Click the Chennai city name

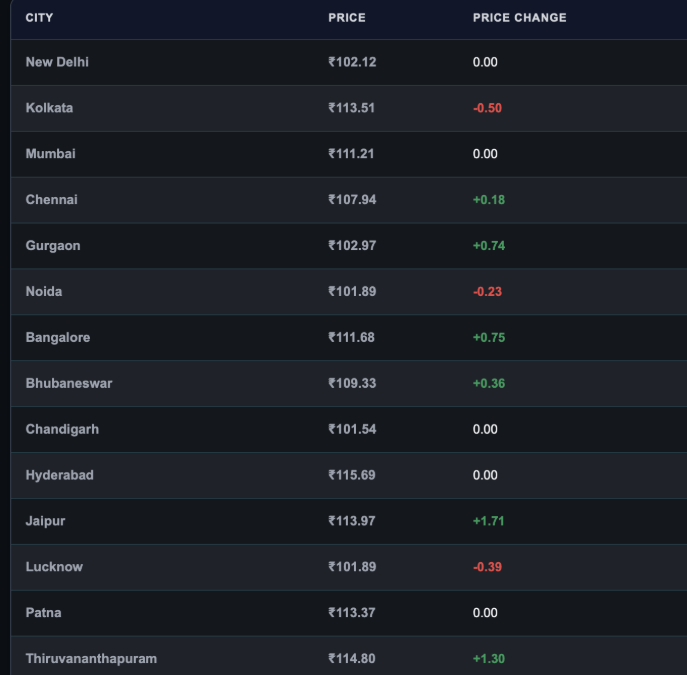51,200
